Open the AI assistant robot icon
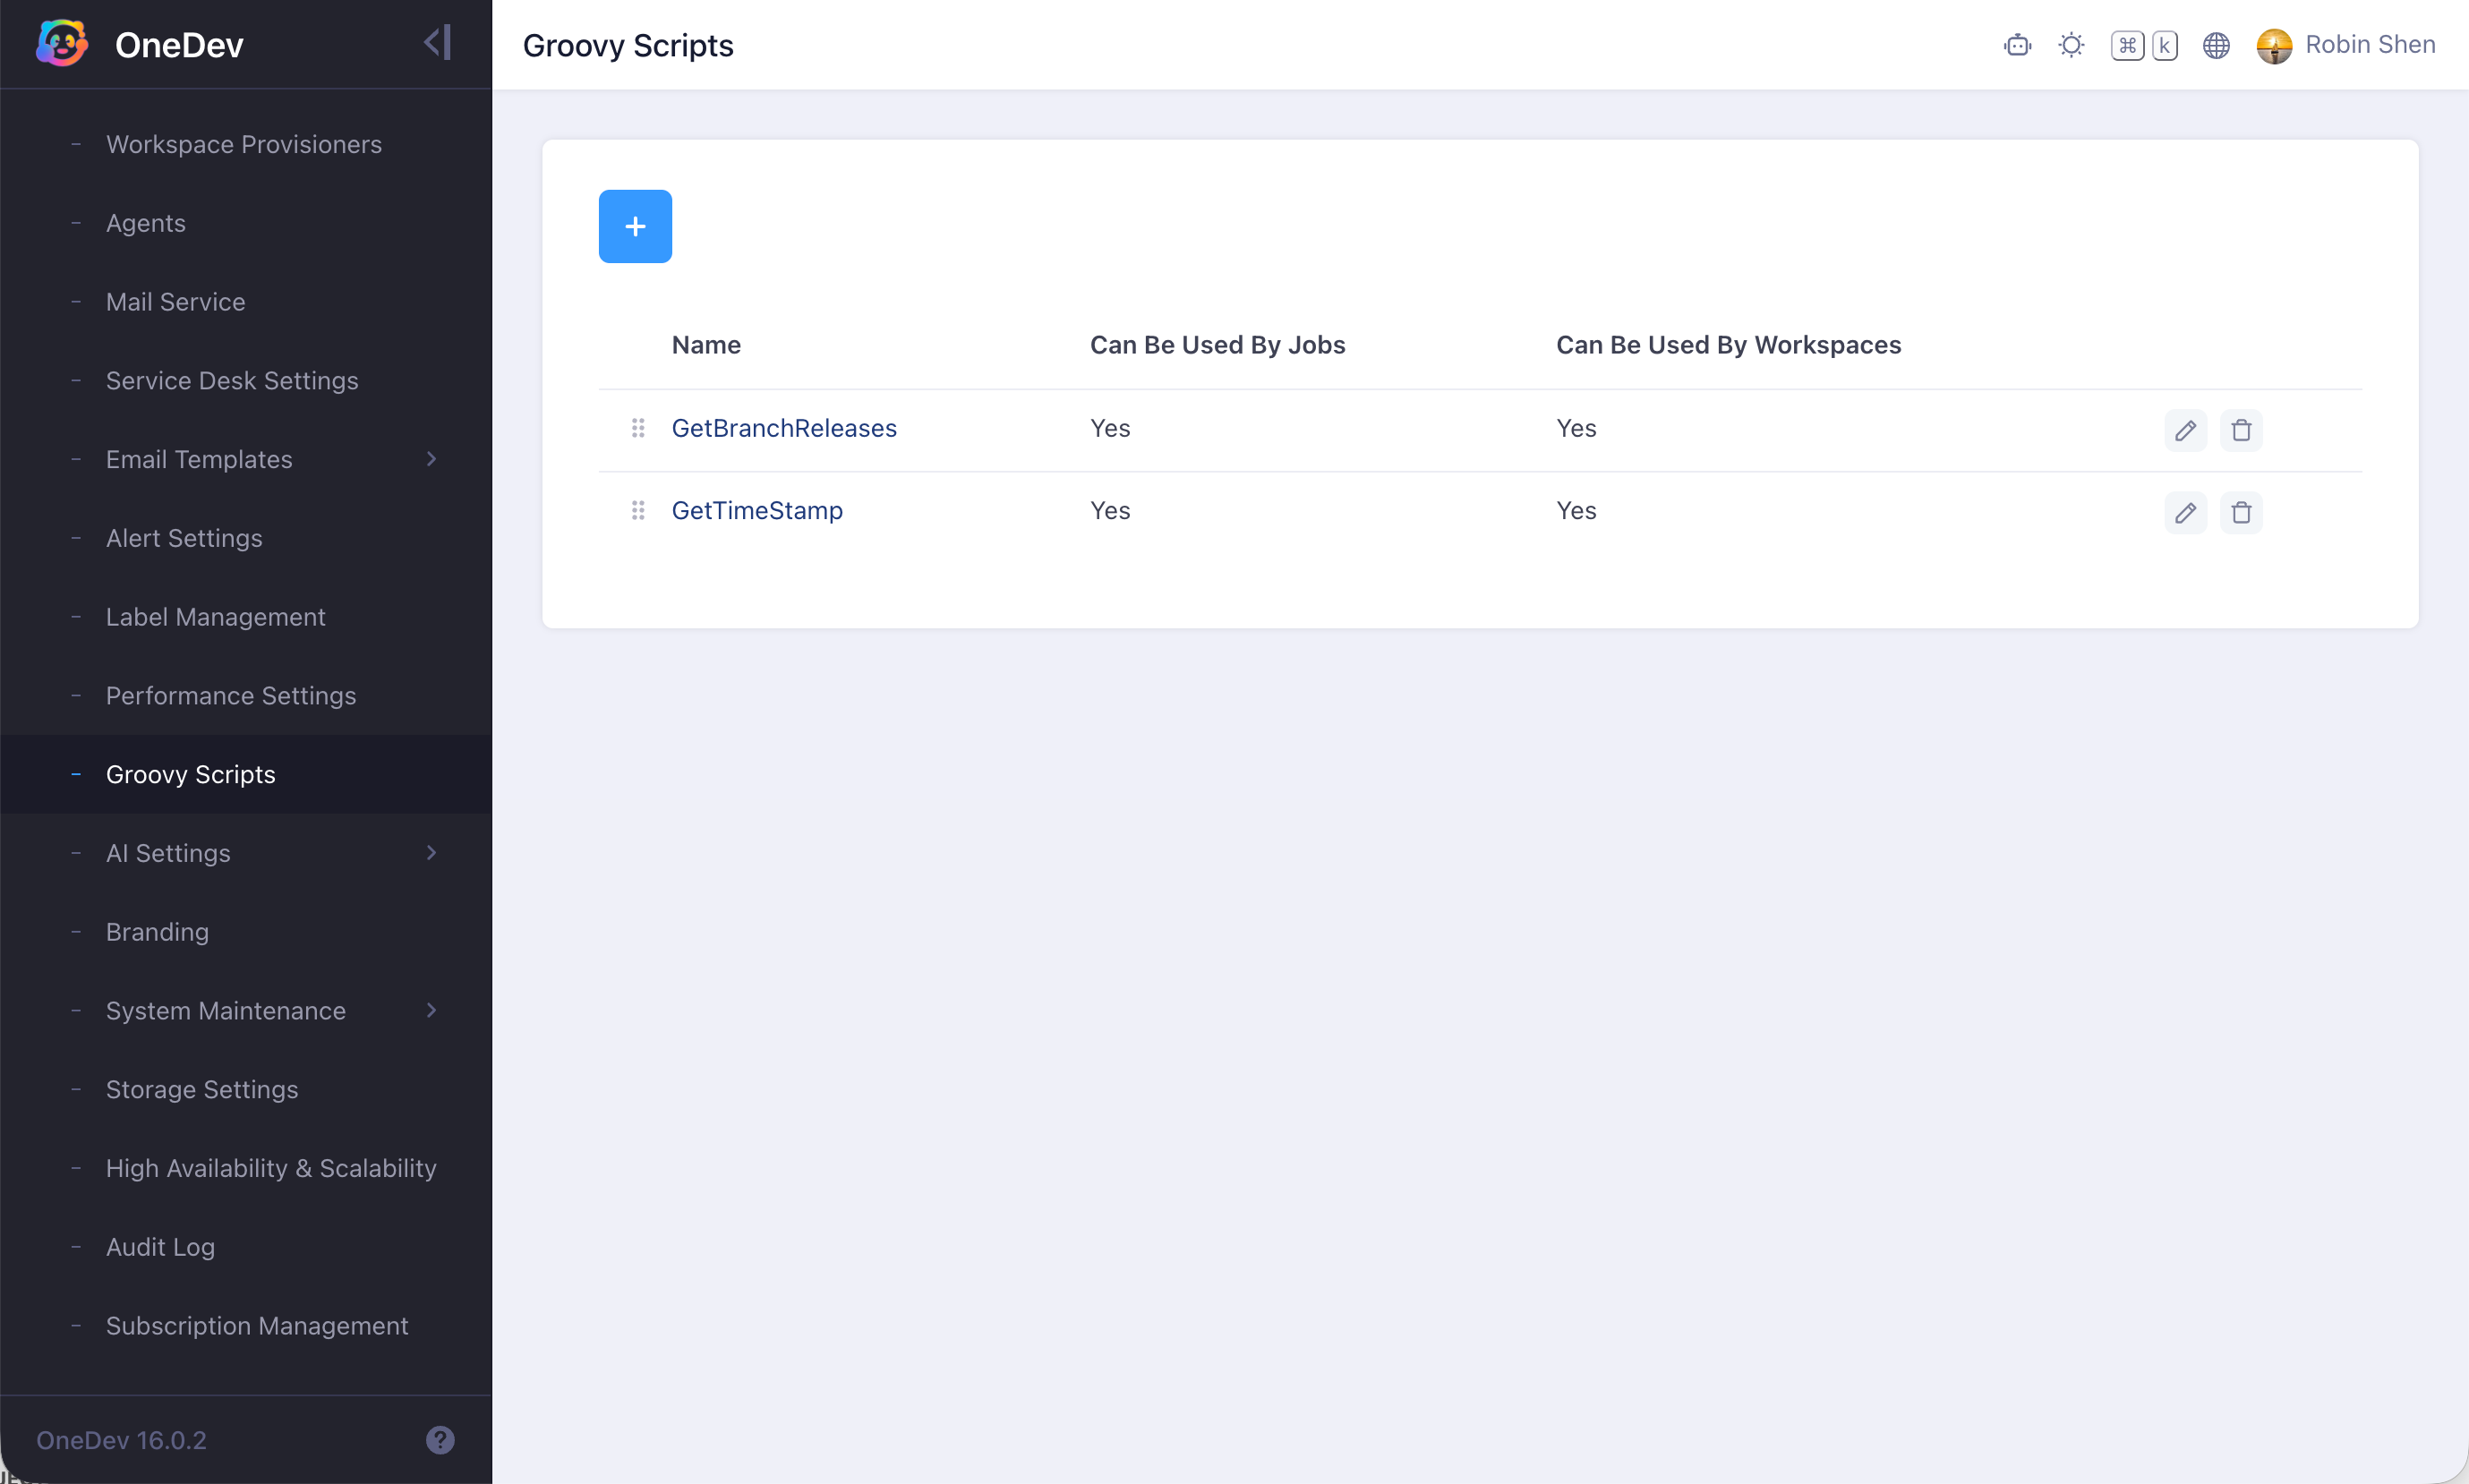This screenshot has height=1484, width=2469. pyautogui.click(x=2017, y=45)
